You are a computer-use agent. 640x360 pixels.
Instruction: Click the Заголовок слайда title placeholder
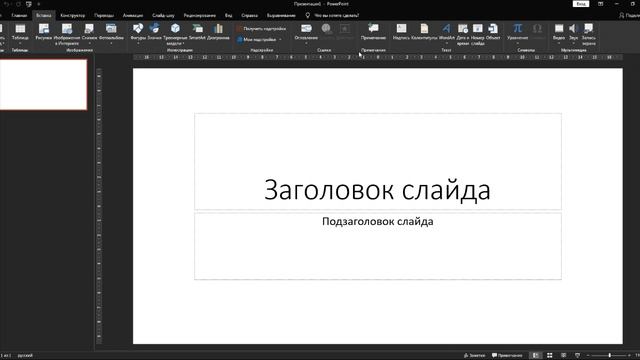click(x=378, y=162)
